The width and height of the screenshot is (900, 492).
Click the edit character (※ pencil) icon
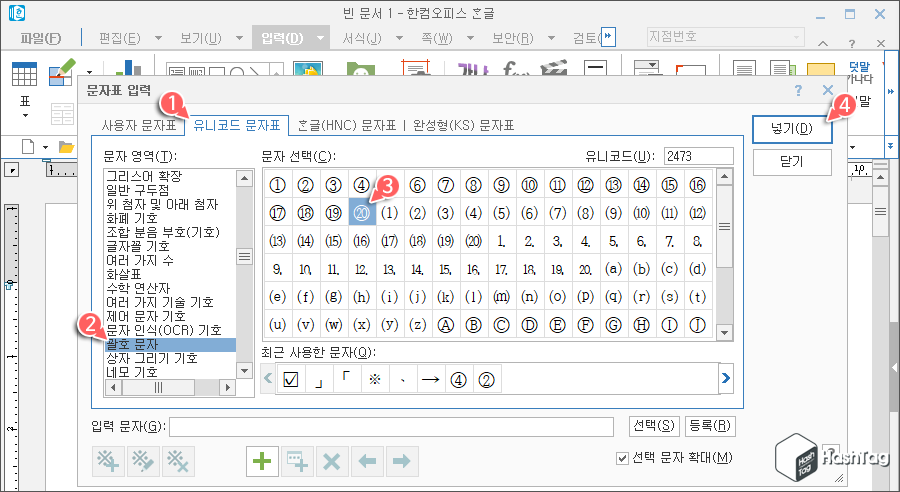click(143, 461)
